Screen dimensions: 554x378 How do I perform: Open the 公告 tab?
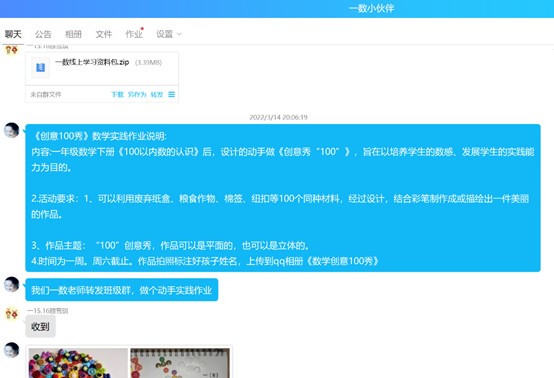point(43,34)
